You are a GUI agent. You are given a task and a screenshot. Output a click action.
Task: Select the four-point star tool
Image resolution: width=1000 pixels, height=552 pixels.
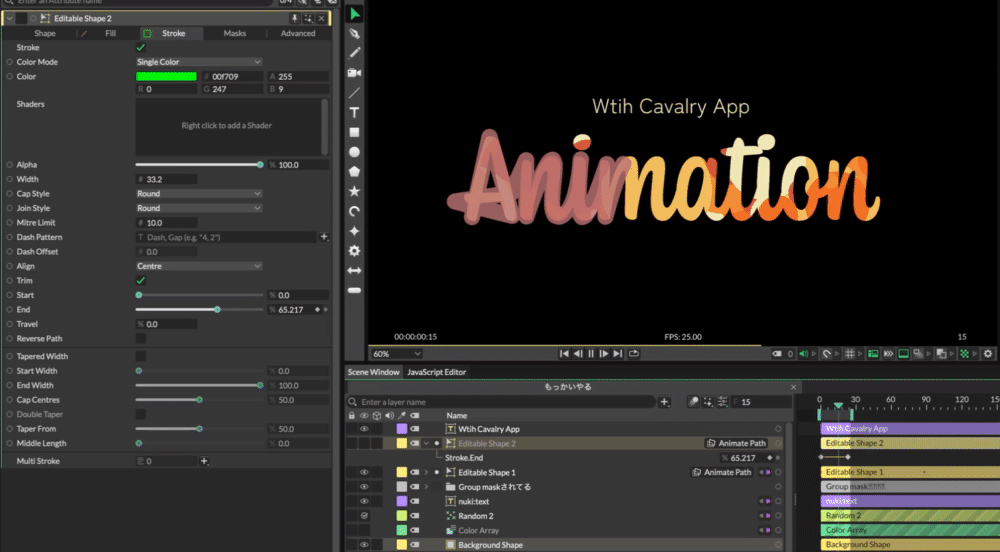[355, 231]
